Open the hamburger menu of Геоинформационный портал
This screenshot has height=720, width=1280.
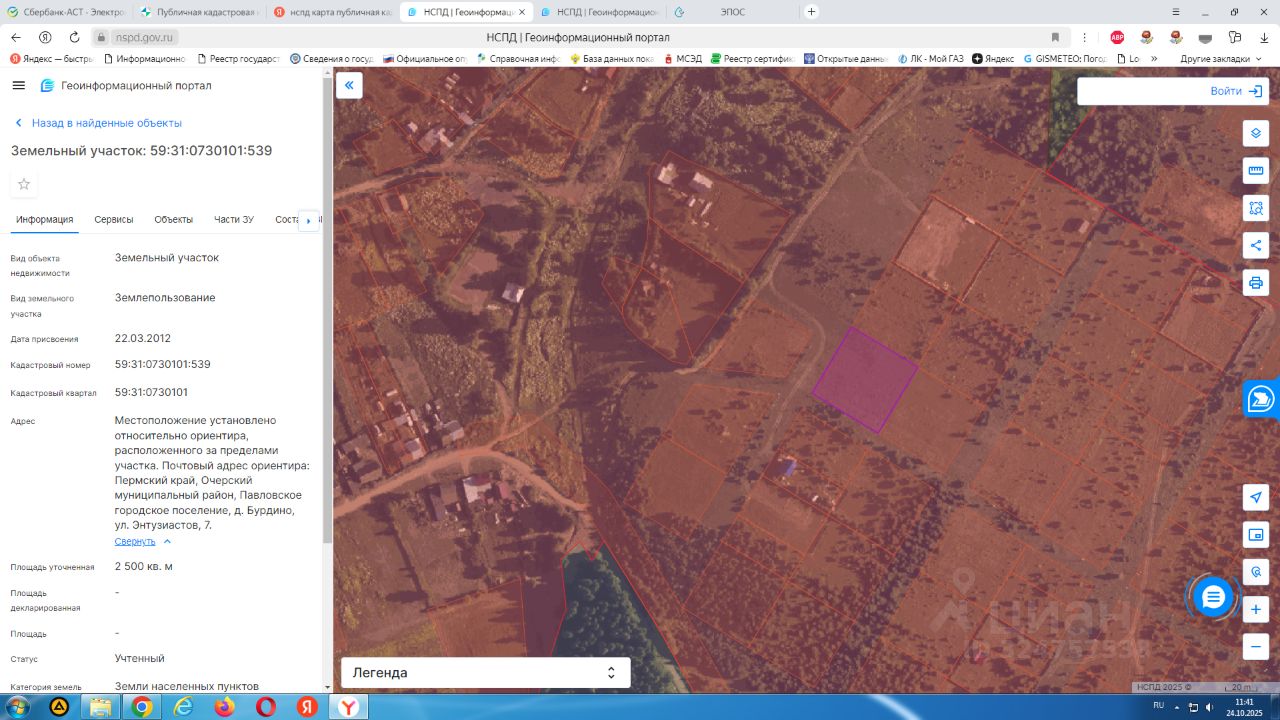tap(18, 85)
